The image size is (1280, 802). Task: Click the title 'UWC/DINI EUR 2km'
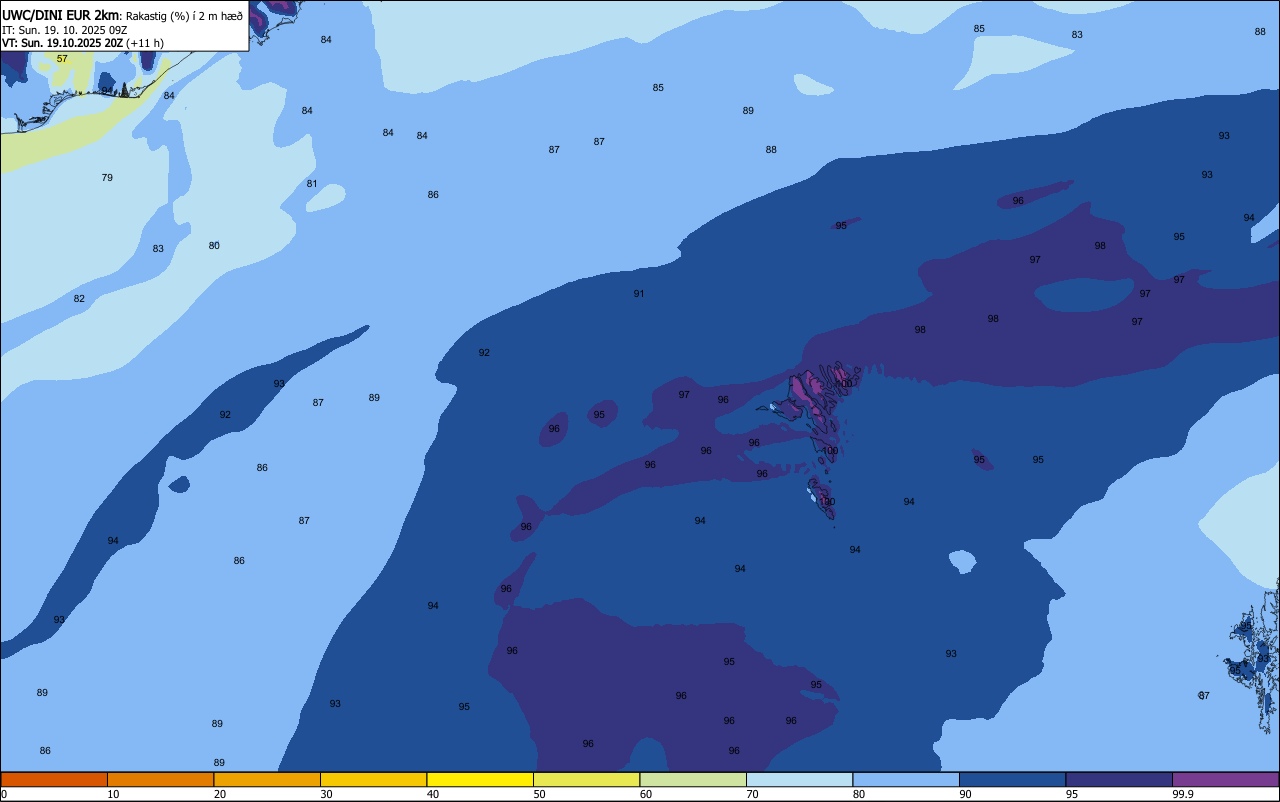(x=60, y=15)
